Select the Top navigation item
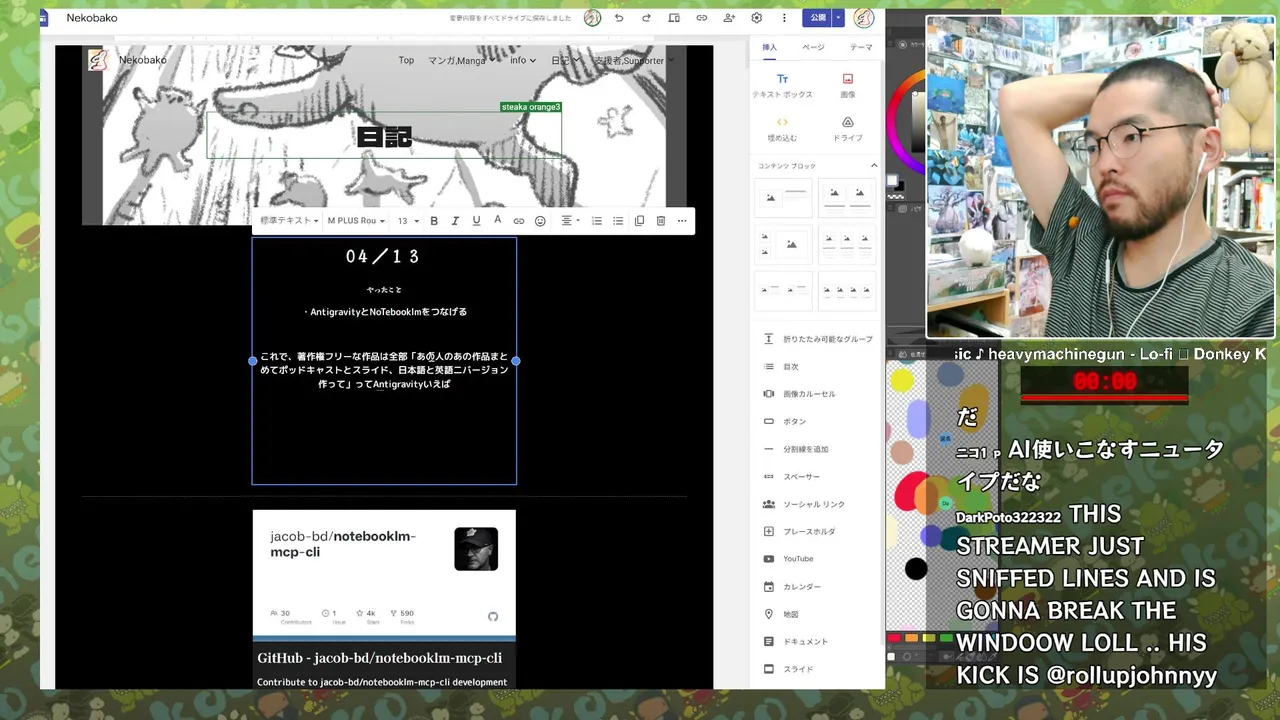Screen dimensions: 1280x720 tap(406, 60)
